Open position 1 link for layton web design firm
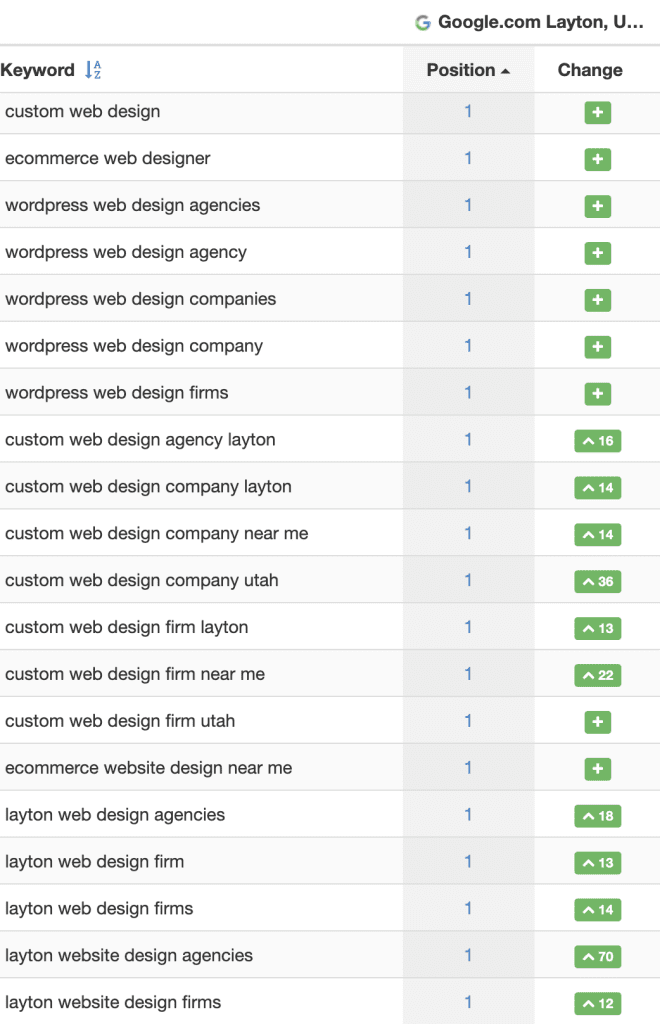Image resolution: width=660 pixels, height=1024 pixels. pyautogui.click(x=468, y=862)
